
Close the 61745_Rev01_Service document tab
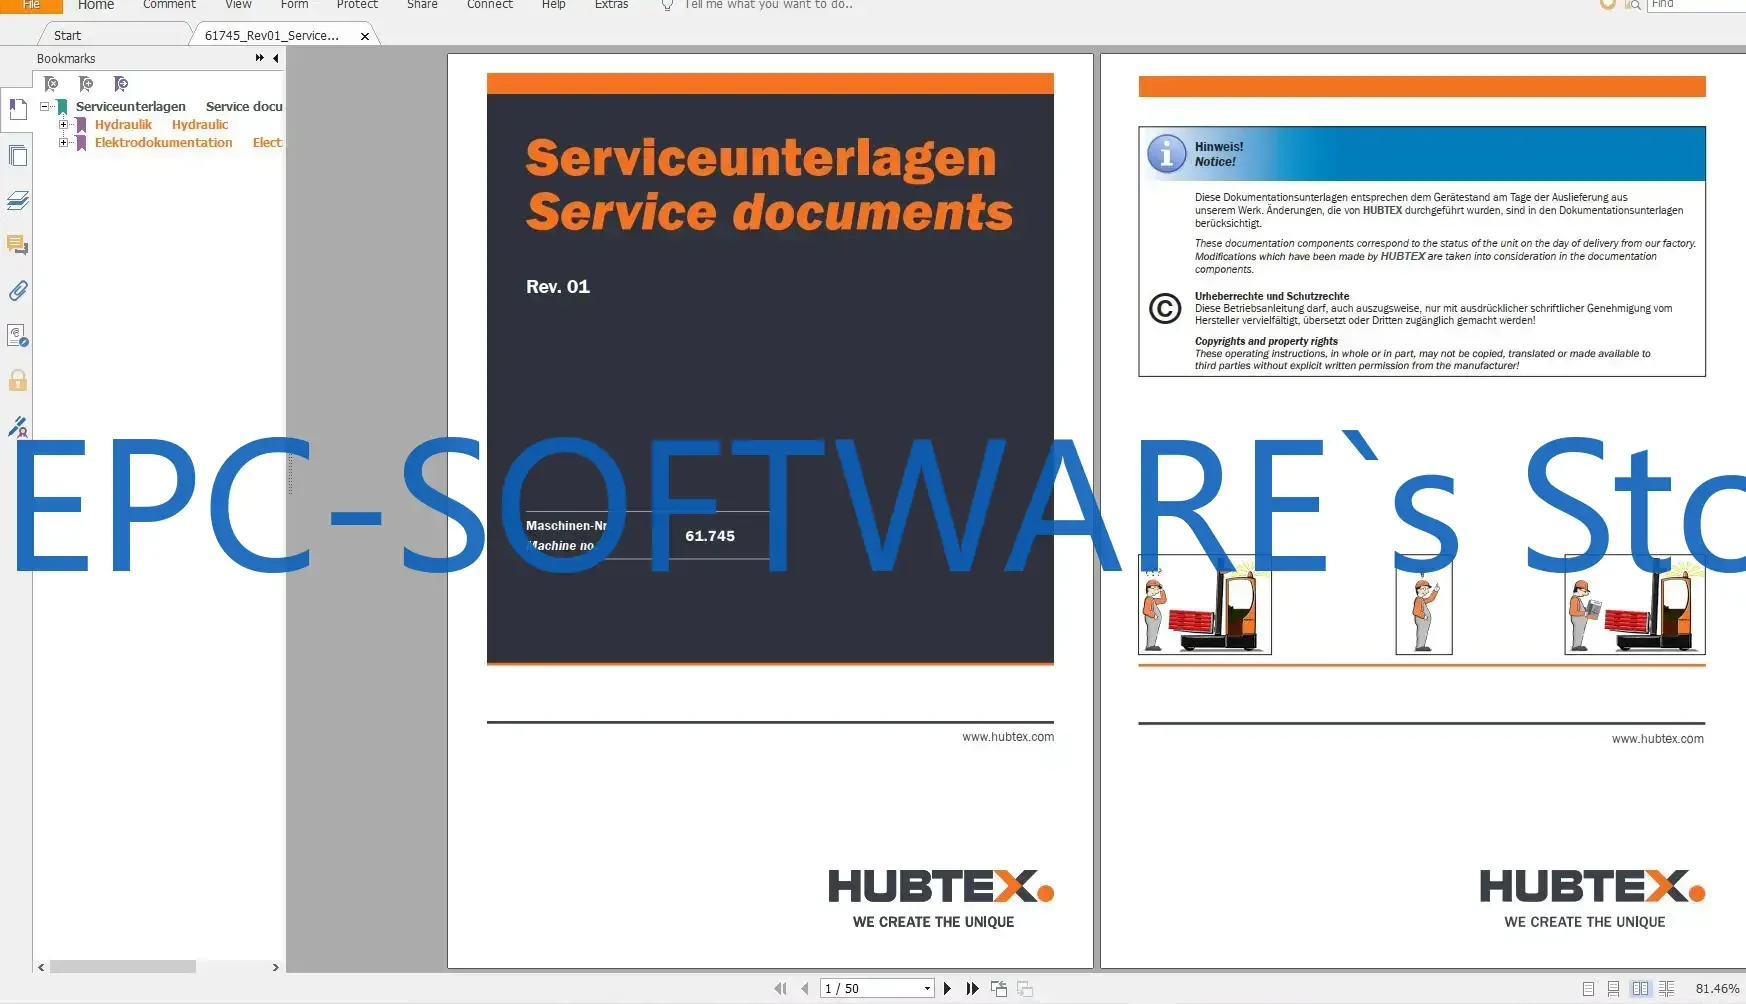coord(365,36)
